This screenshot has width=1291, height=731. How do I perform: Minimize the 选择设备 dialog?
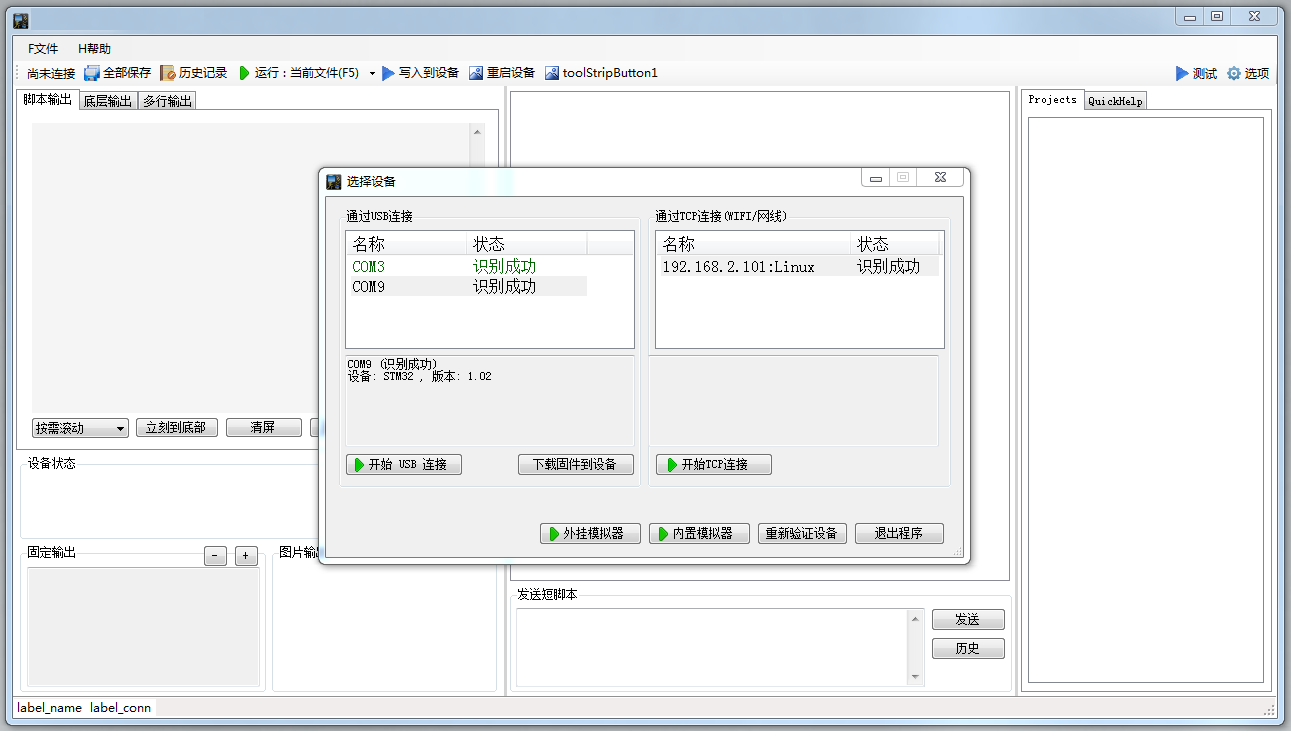coord(876,178)
